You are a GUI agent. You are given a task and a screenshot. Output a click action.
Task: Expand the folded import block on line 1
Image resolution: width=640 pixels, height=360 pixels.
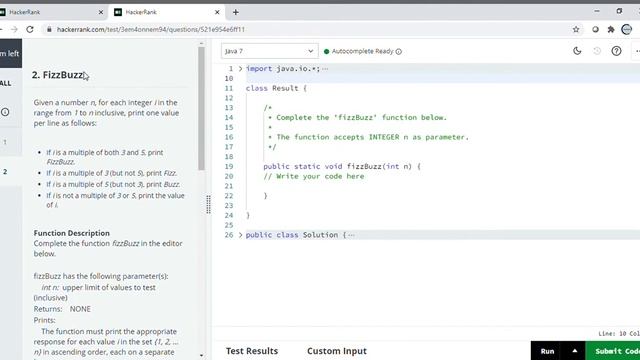click(240, 69)
